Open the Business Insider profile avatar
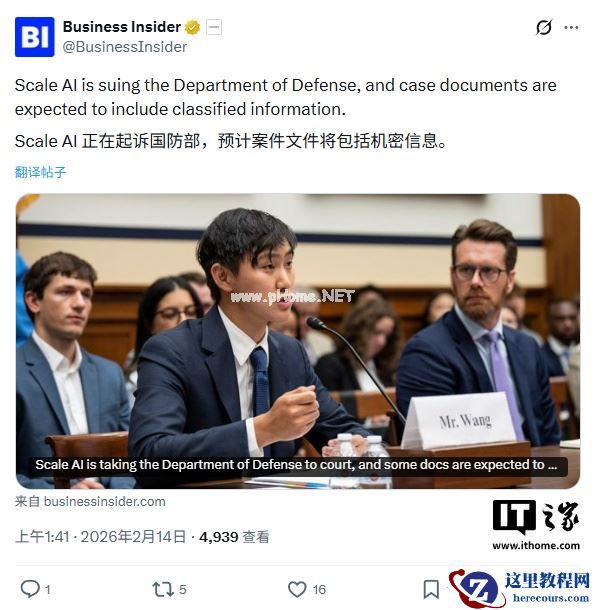Image resolution: width=595 pixels, height=610 pixels. click(x=35, y=37)
